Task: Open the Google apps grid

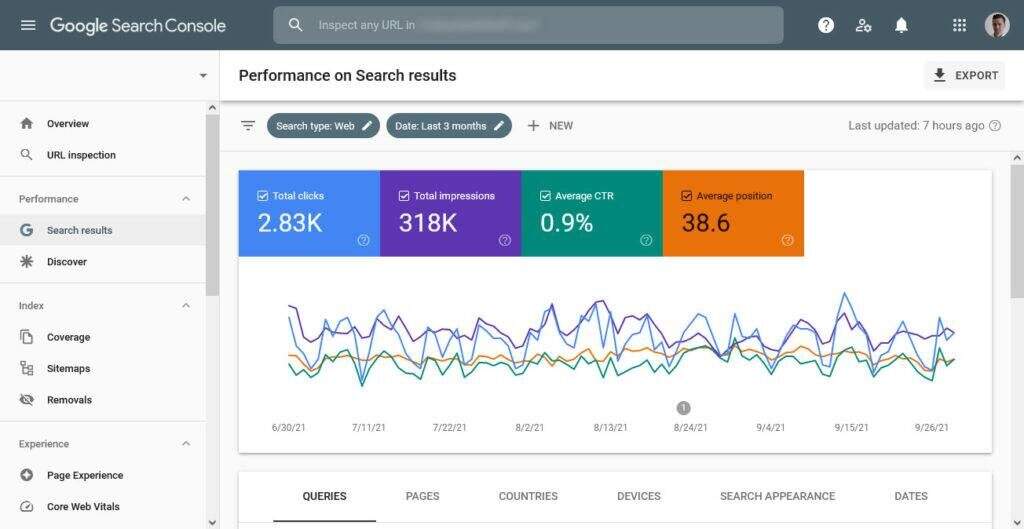Action: click(x=959, y=25)
